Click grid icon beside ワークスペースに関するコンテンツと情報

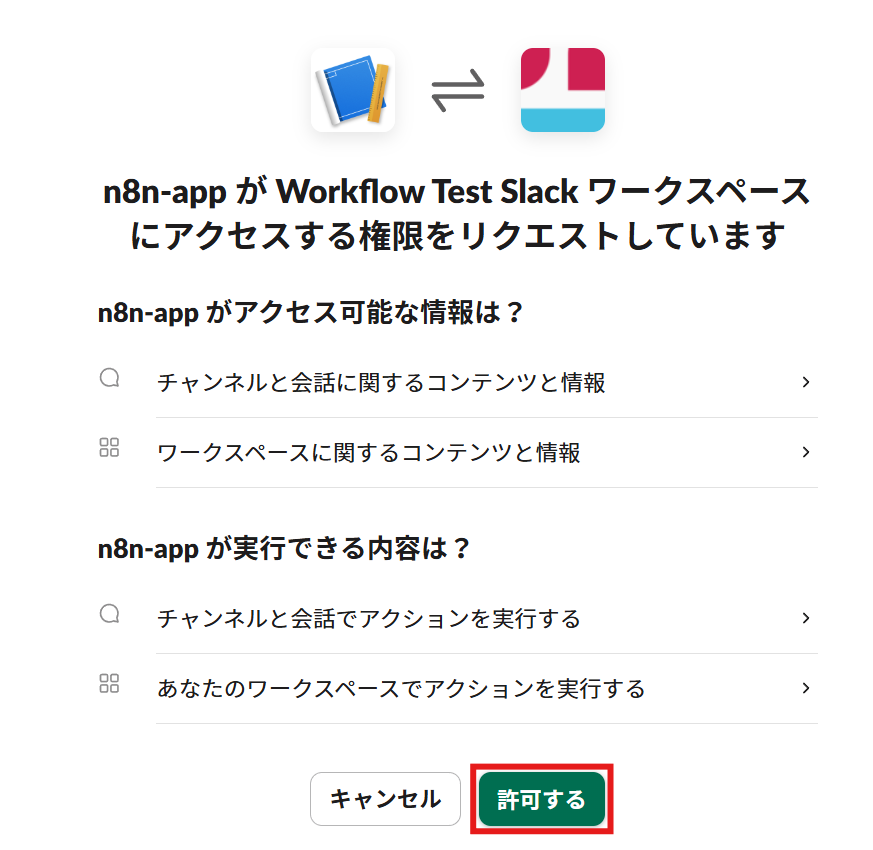(x=110, y=448)
